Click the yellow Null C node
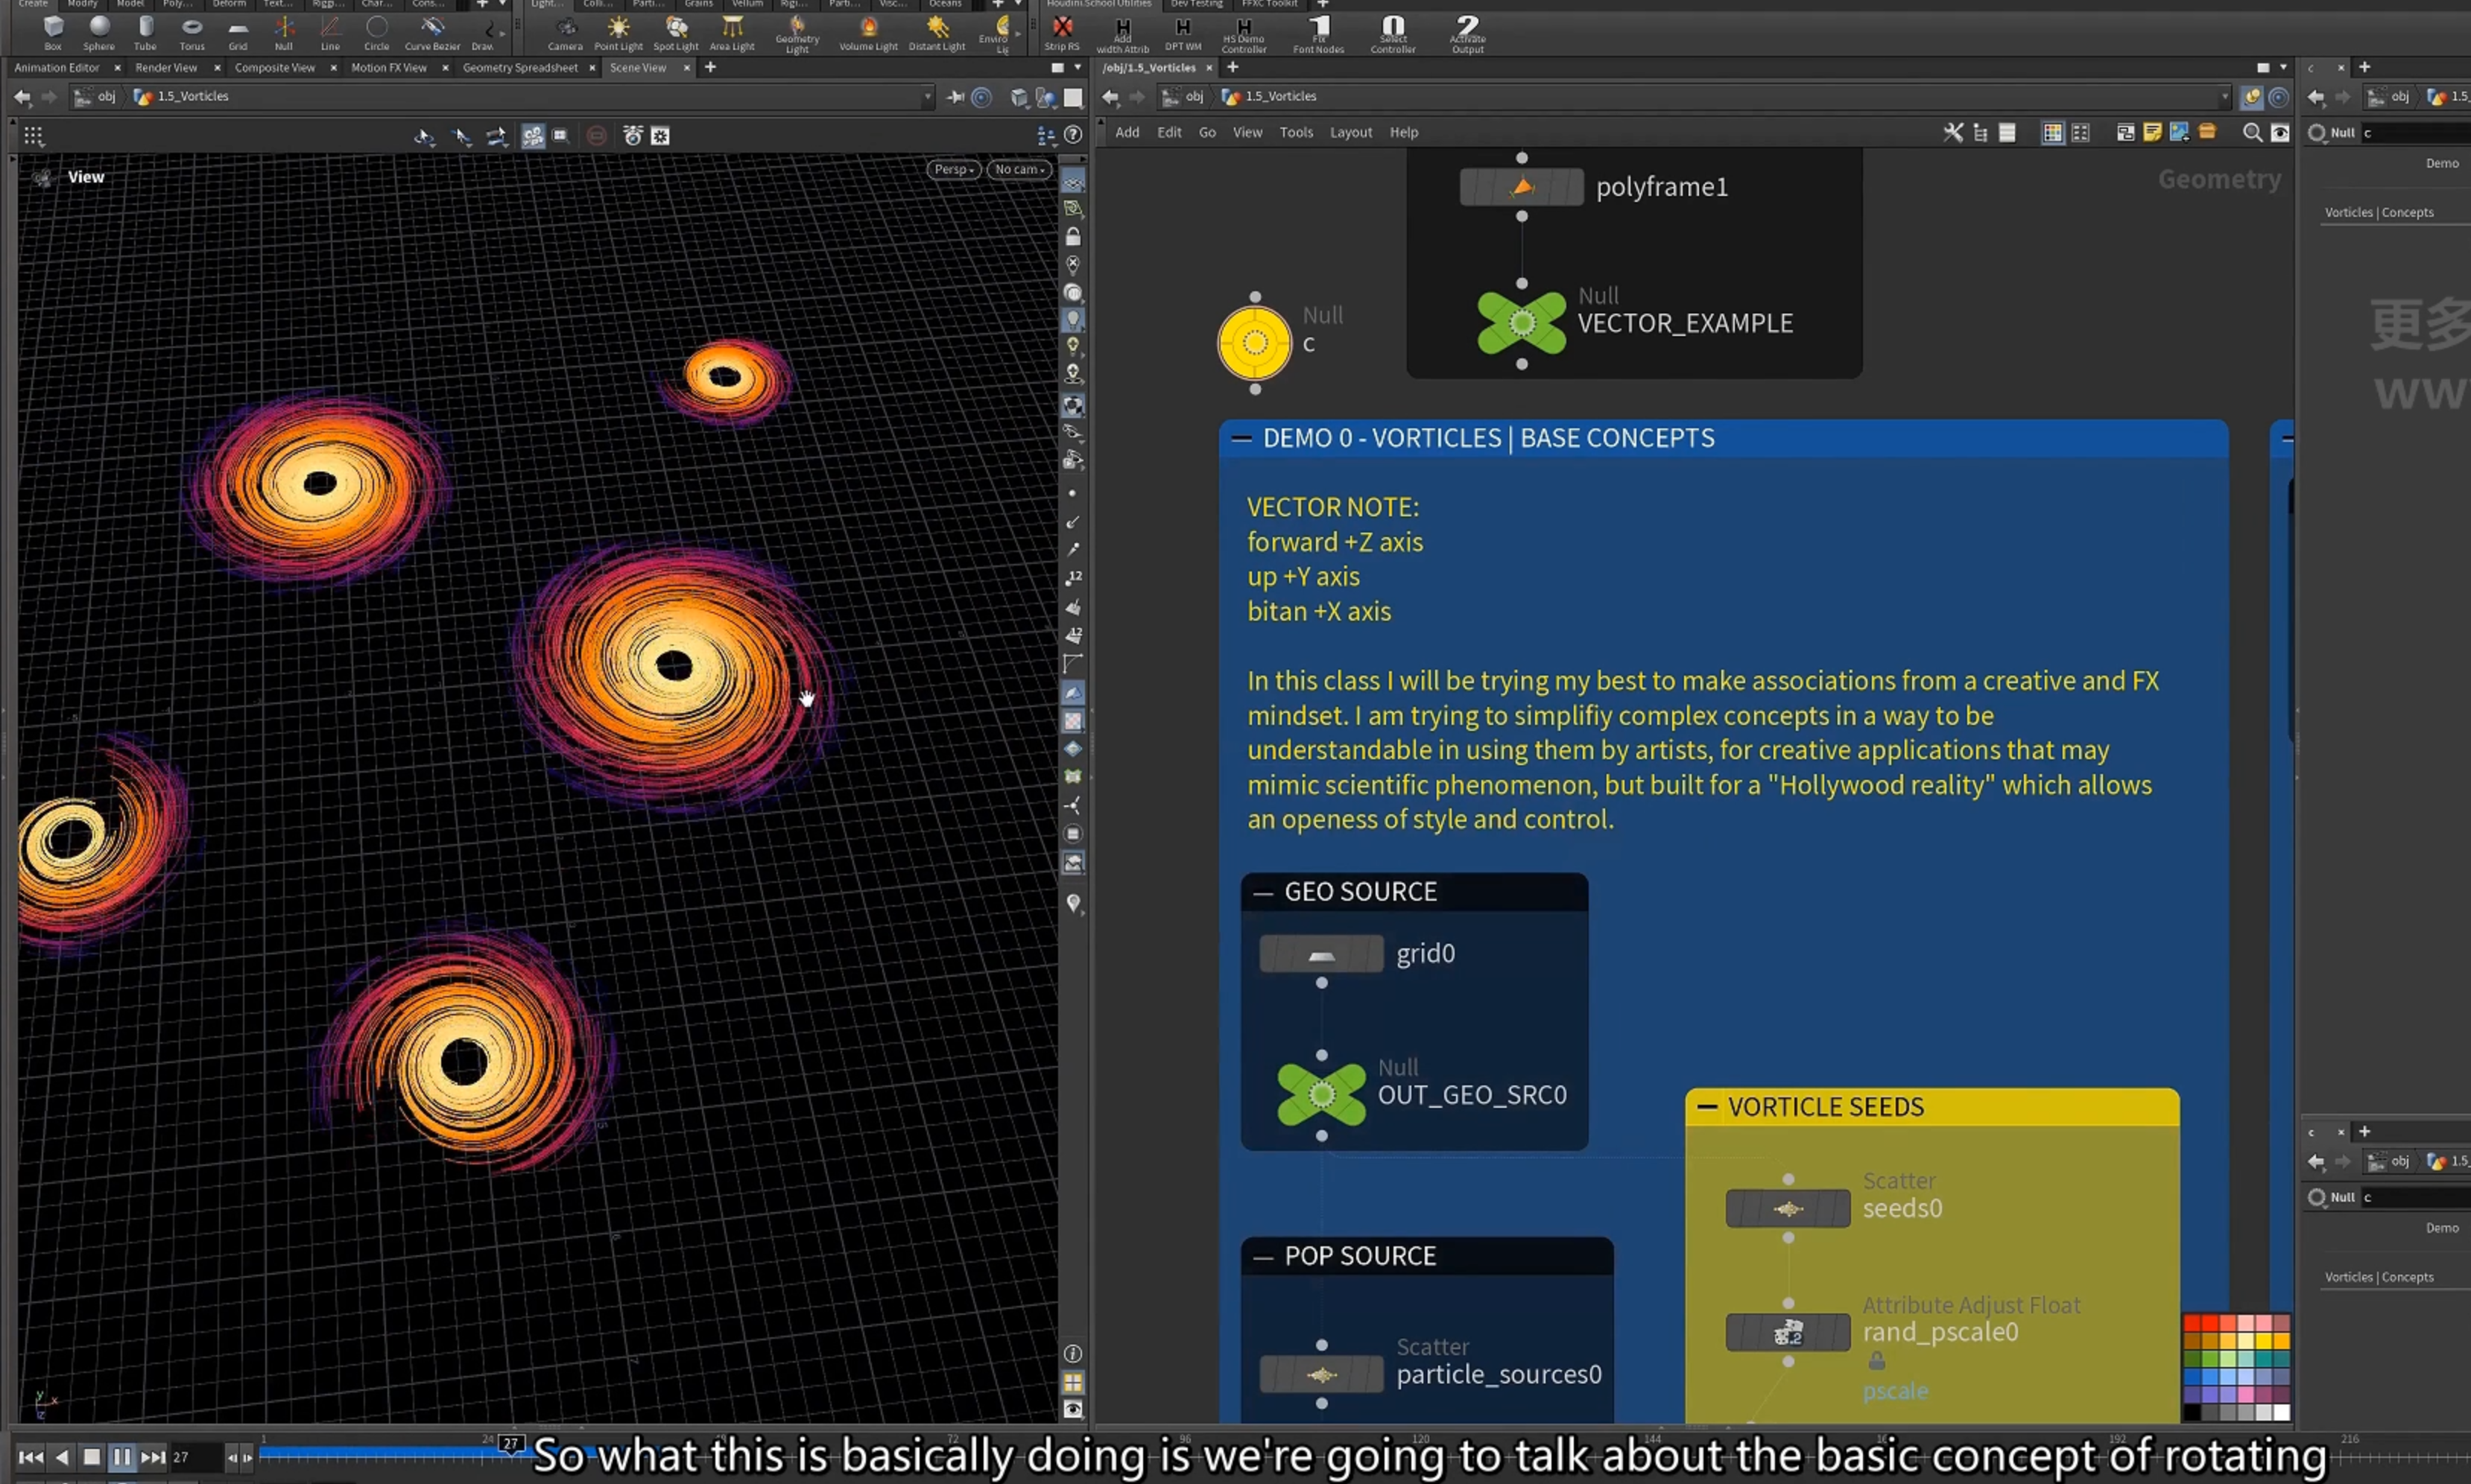This screenshot has height=1484, width=2471. click(x=1255, y=343)
